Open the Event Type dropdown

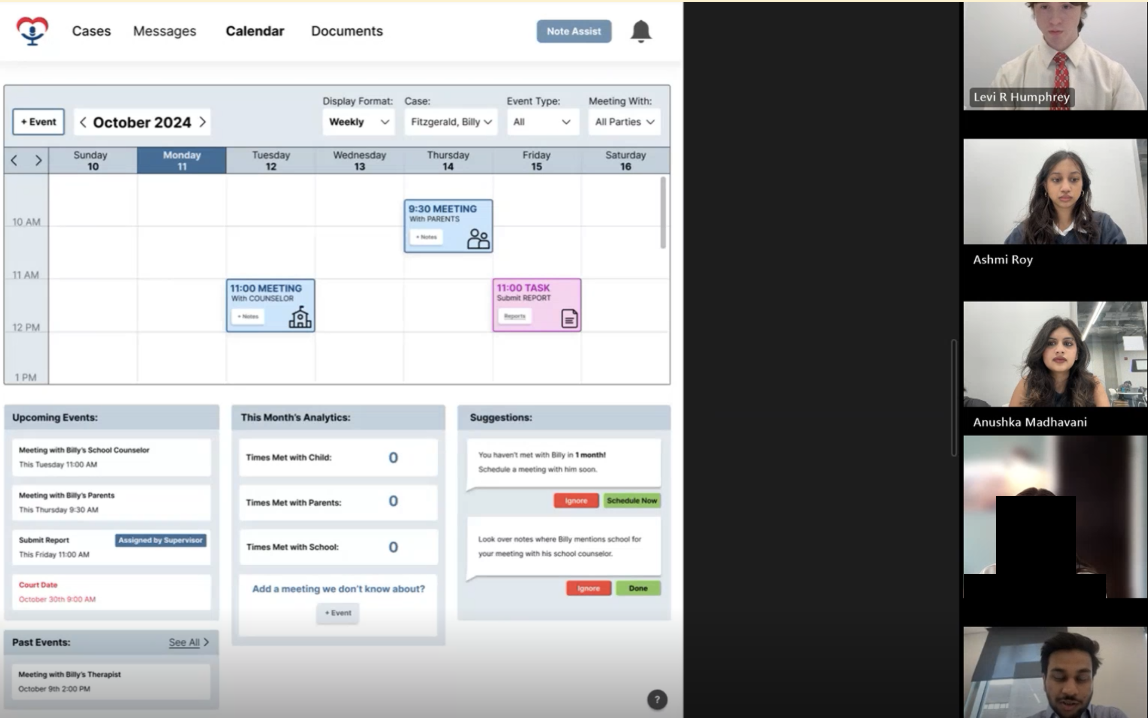(x=542, y=121)
